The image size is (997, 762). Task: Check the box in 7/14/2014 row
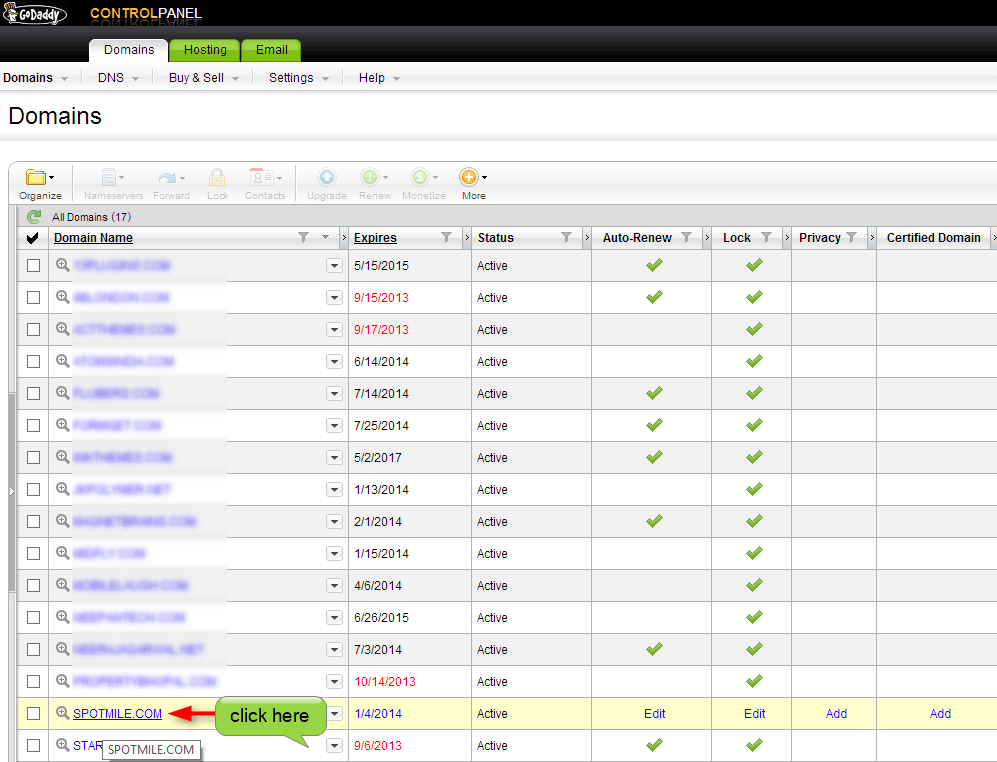[x=34, y=394]
